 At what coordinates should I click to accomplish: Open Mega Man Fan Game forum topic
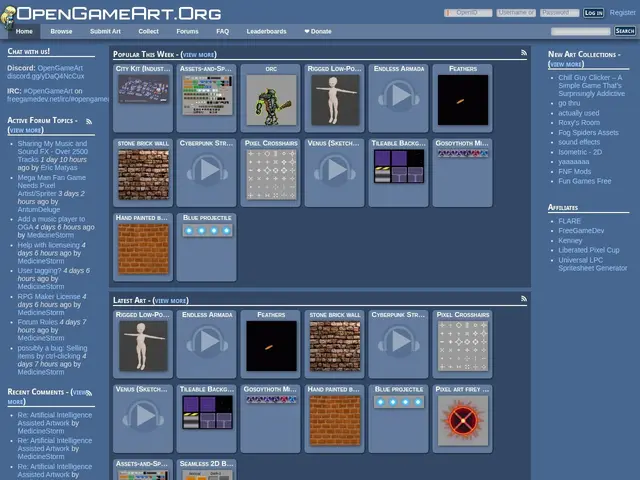52,186
